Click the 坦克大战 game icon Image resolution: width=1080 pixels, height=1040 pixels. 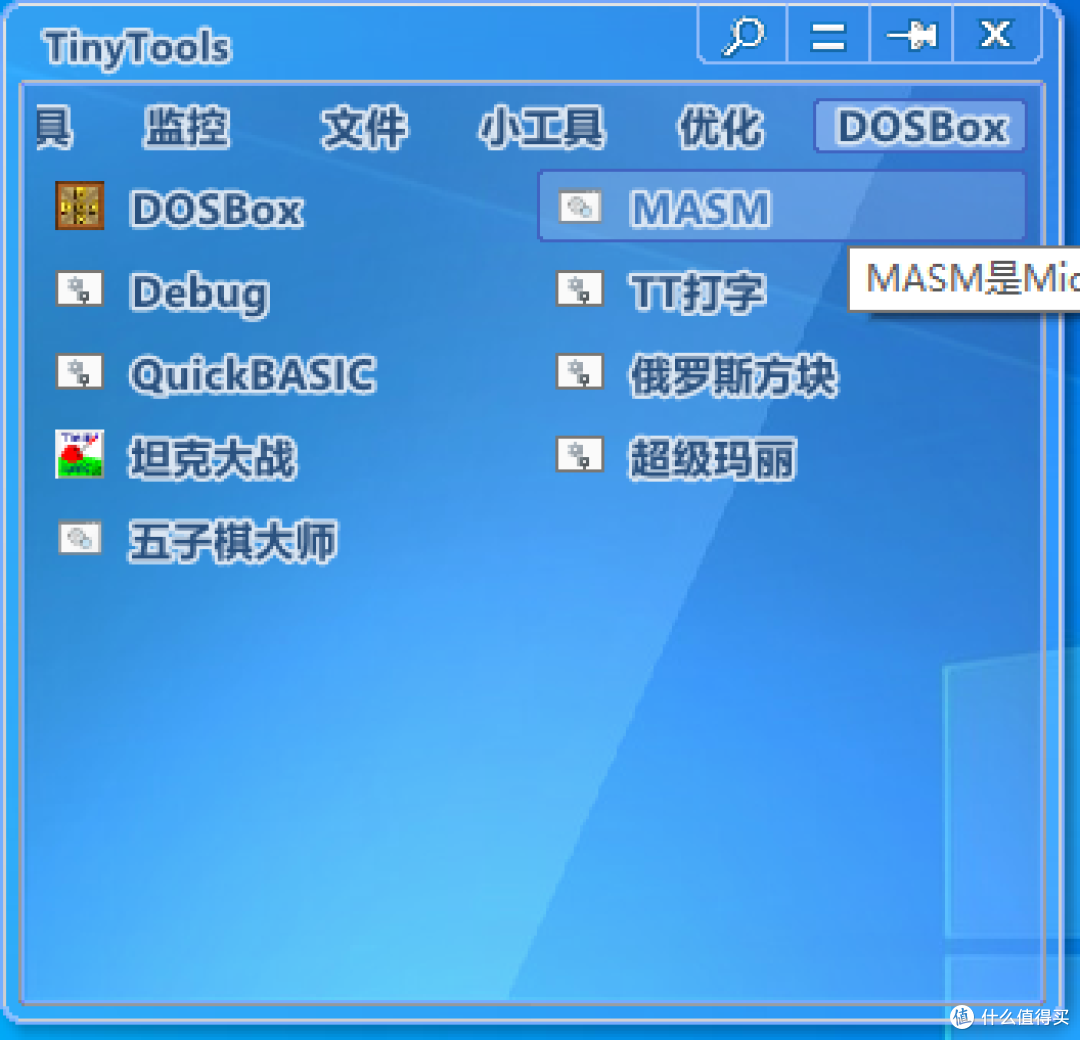tap(80, 454)
